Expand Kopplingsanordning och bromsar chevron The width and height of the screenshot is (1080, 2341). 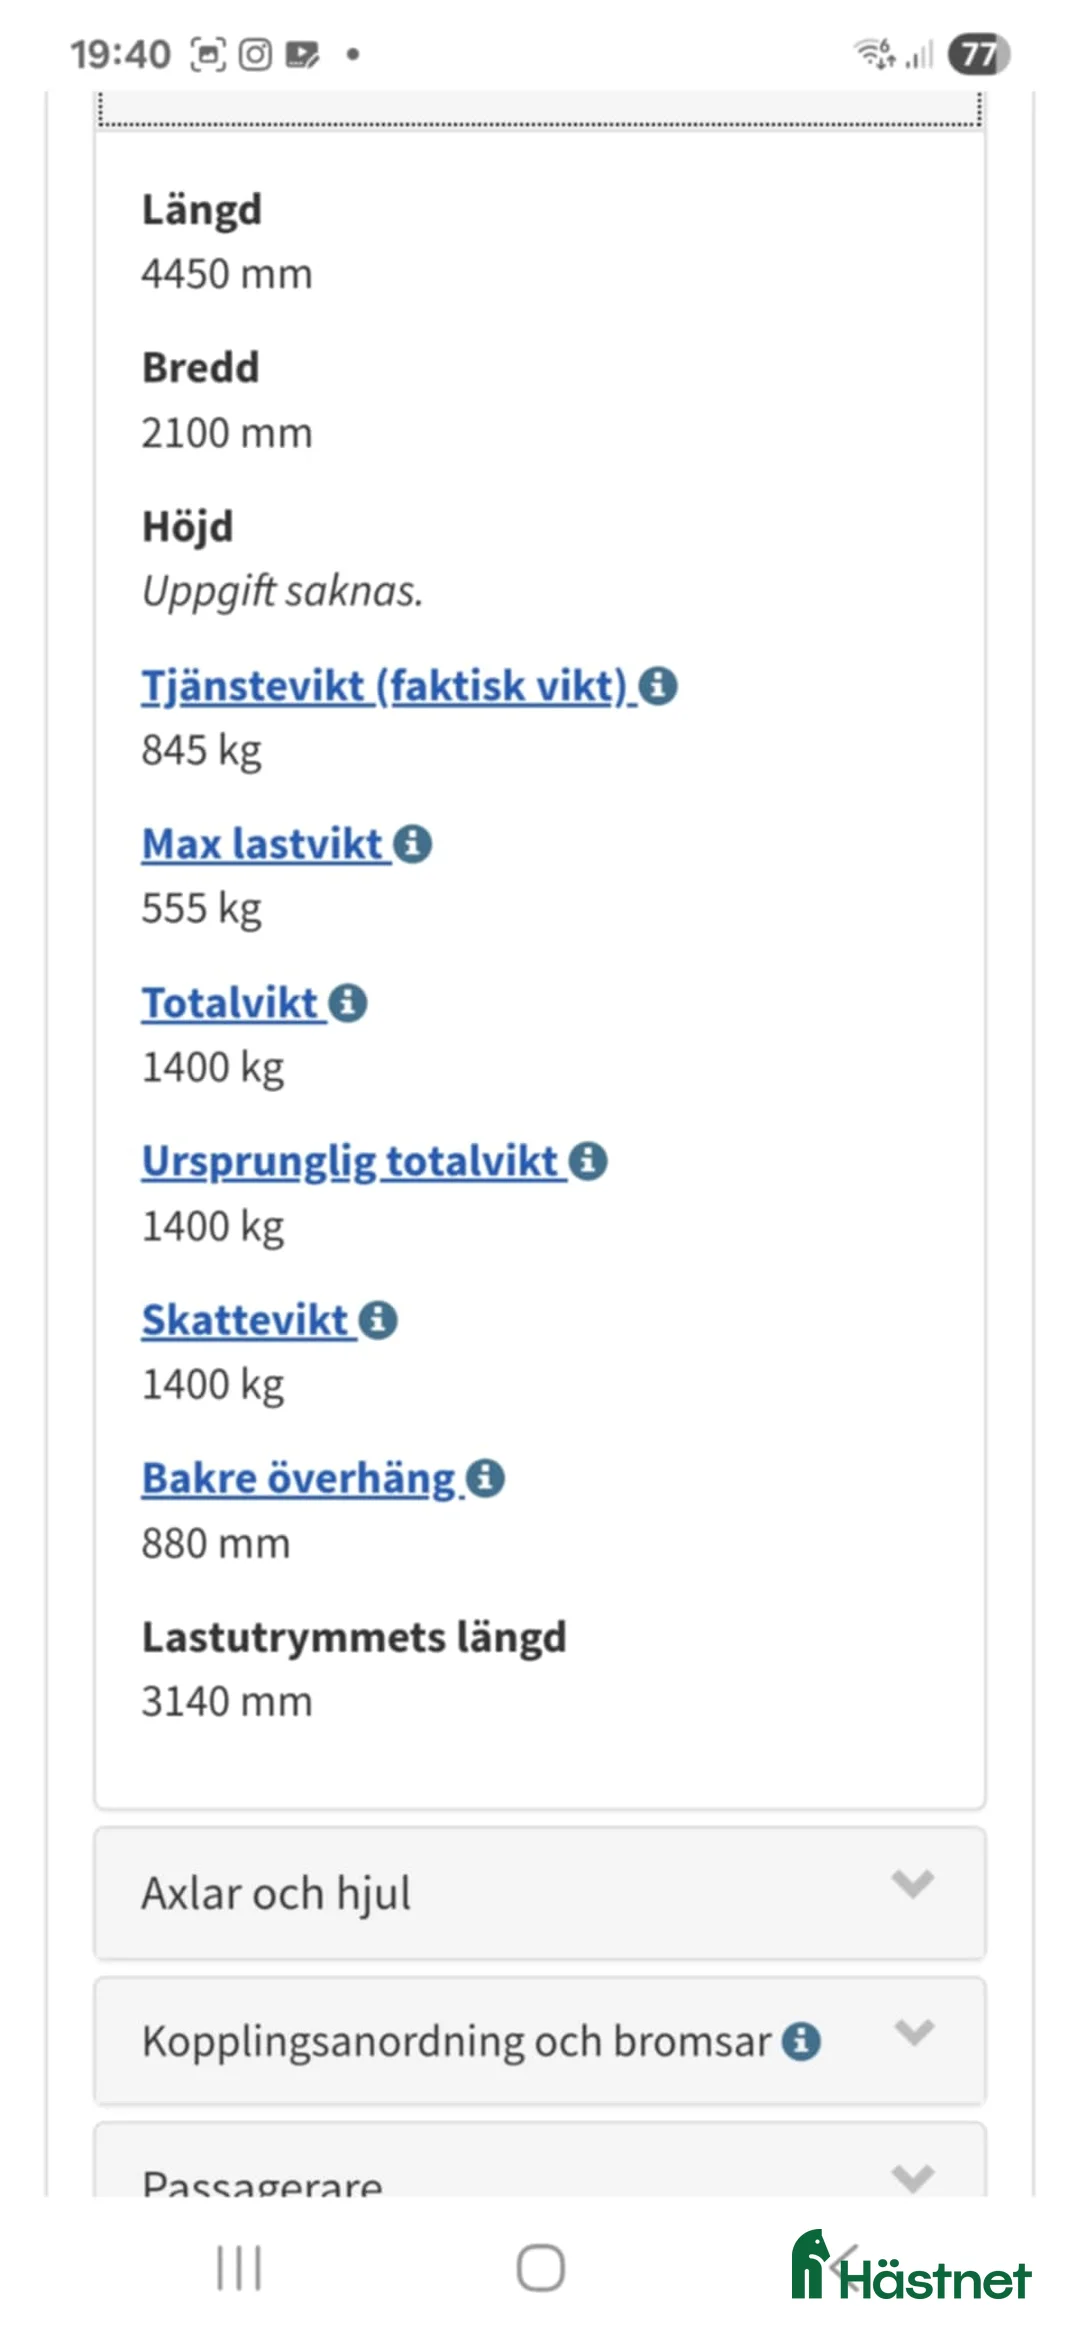pyautogui.click(x=913, y=2032)
